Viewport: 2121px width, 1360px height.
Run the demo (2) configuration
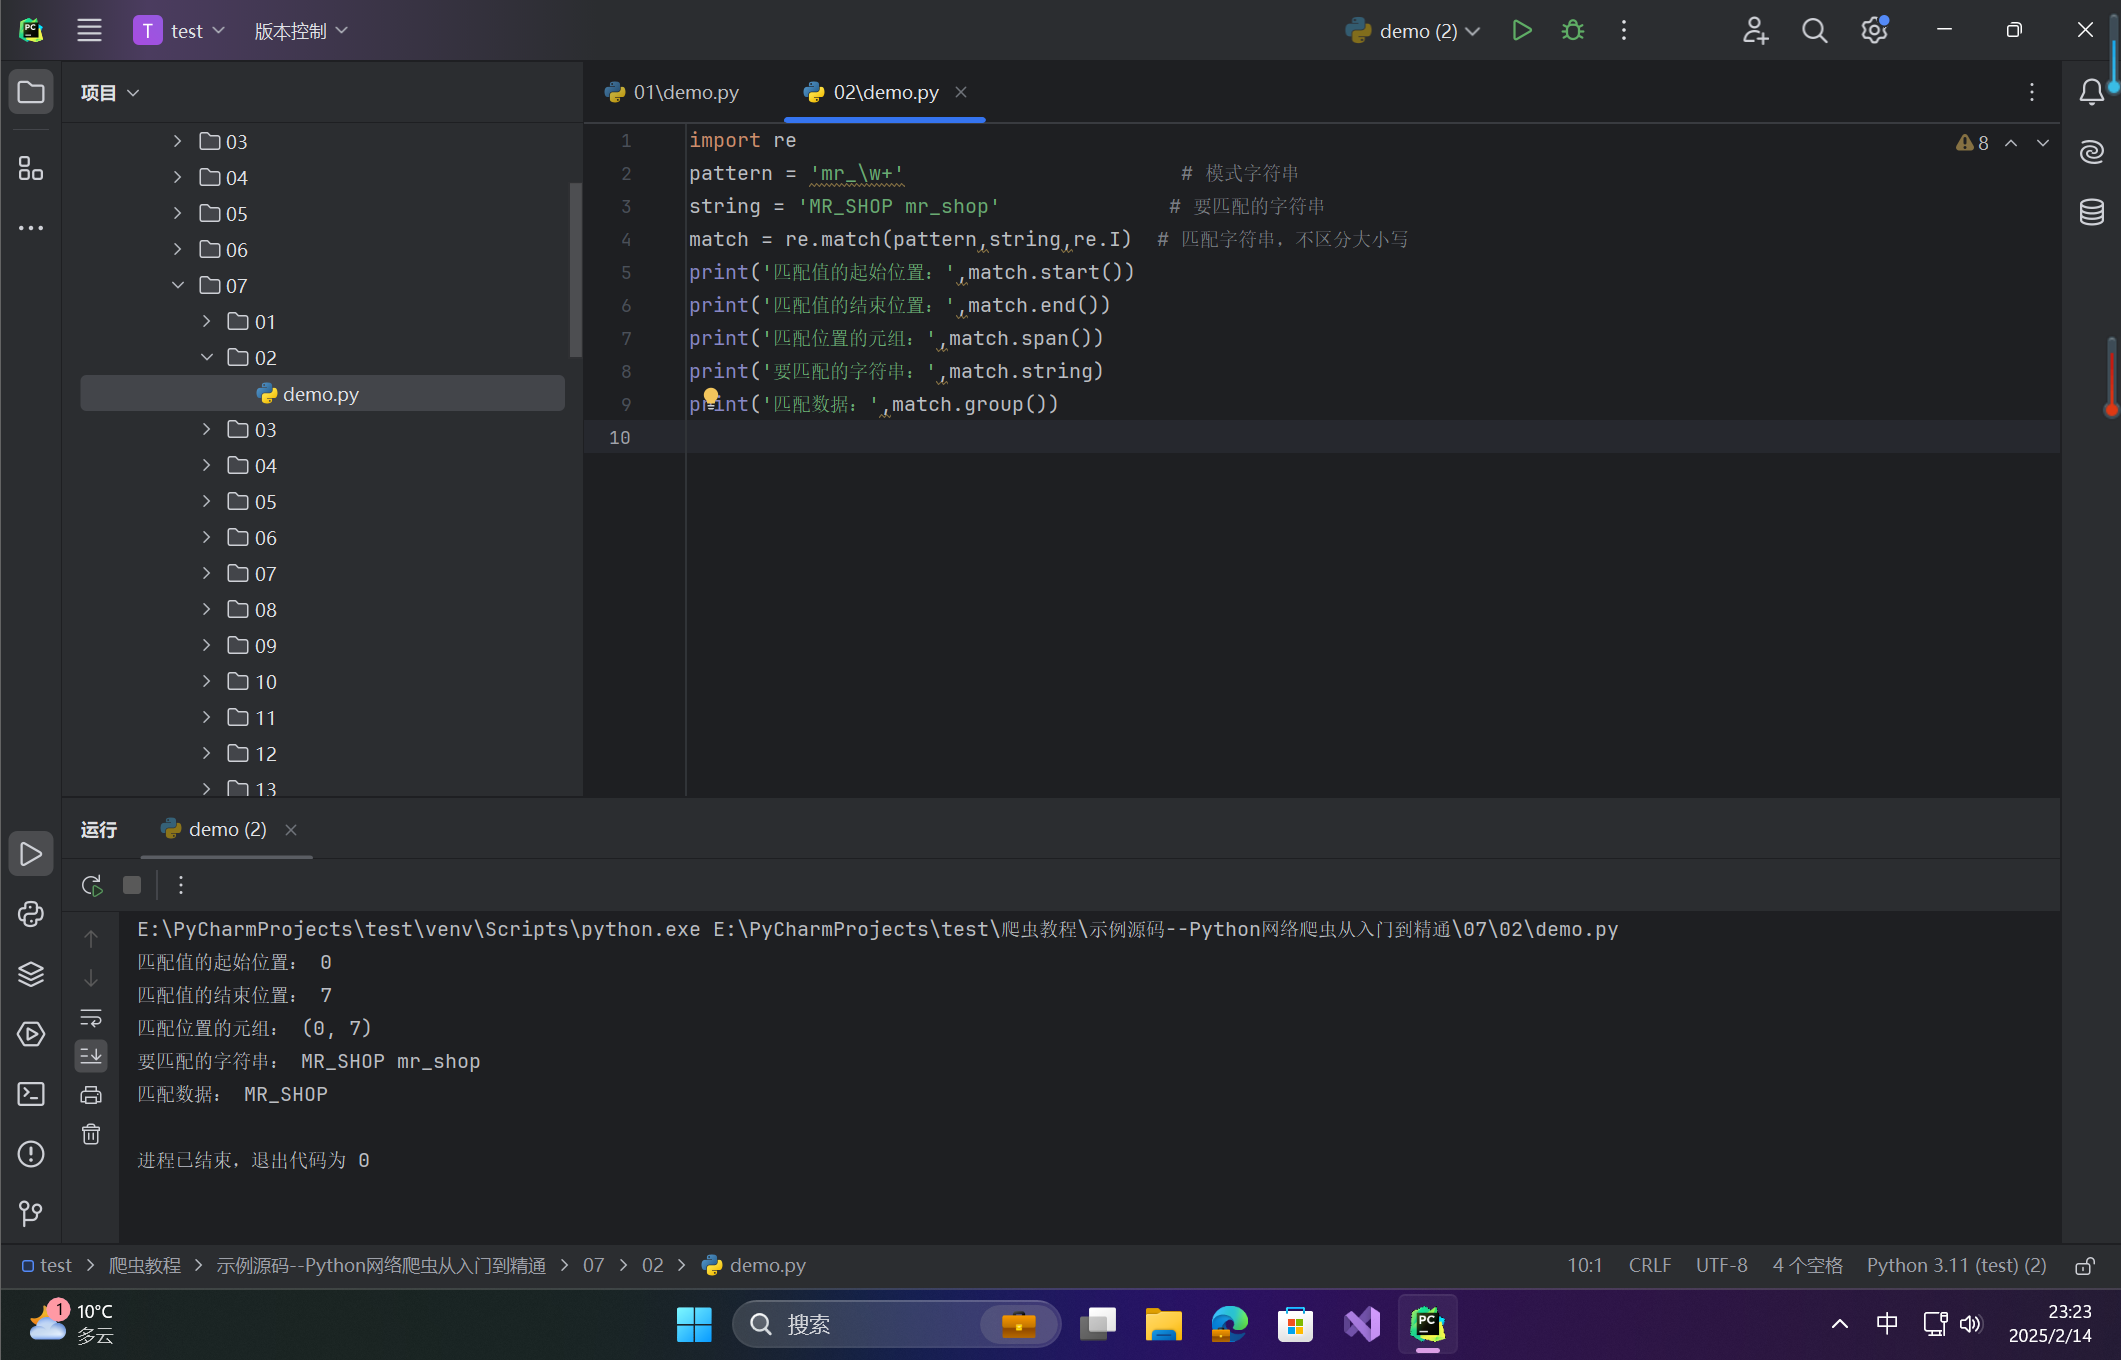click(x=1521, y=31)
